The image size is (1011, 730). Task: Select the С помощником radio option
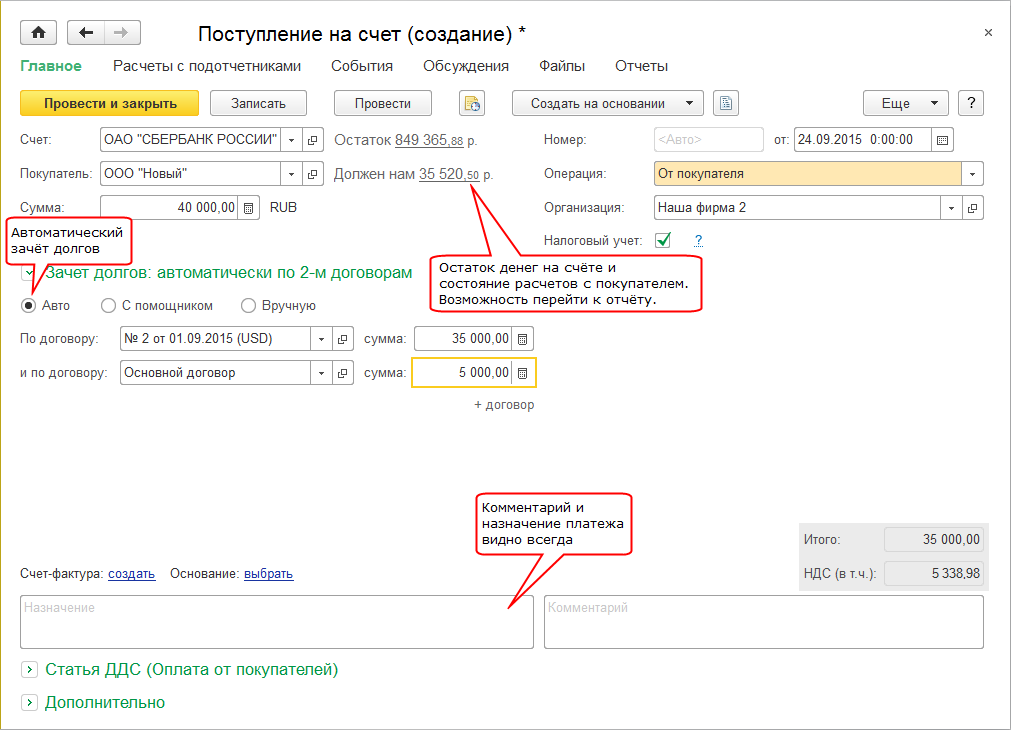108,306
